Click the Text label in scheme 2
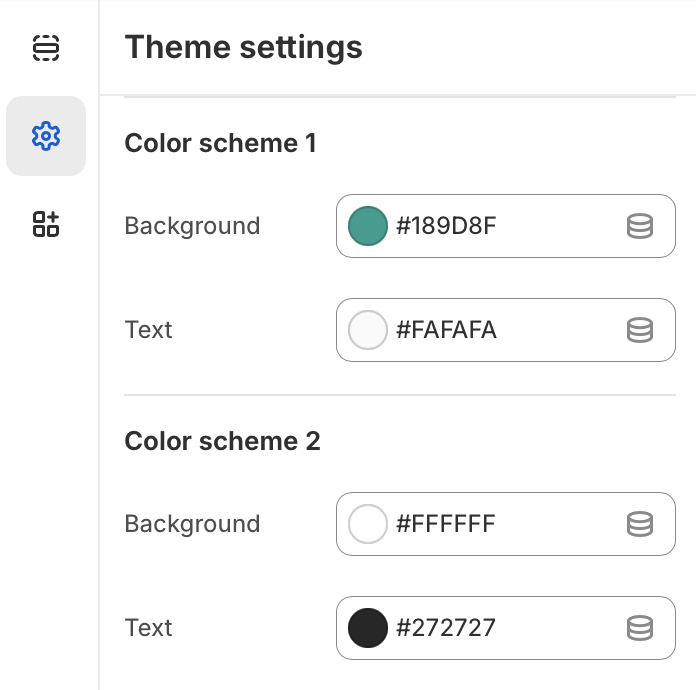This screenshot has width=696, height=690. [x=148, y=628]
